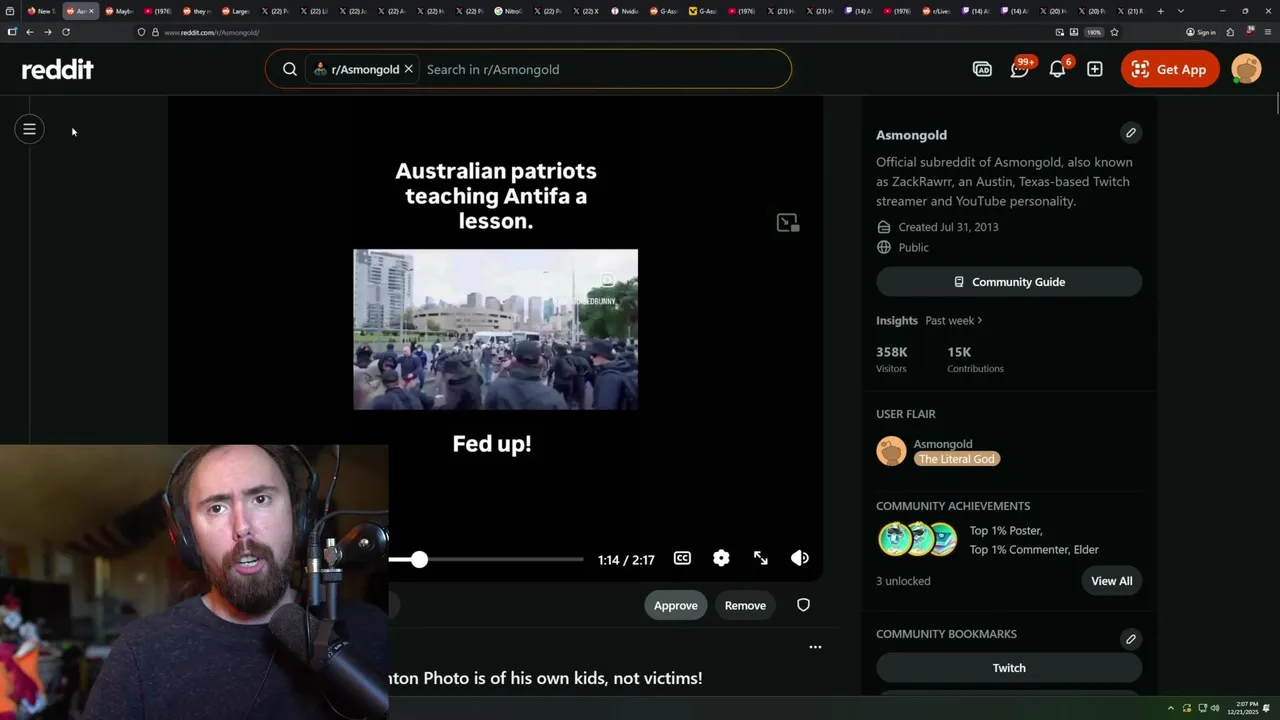
Task: Expand the video to fullscreen
Action: click(x=761, y=558)
